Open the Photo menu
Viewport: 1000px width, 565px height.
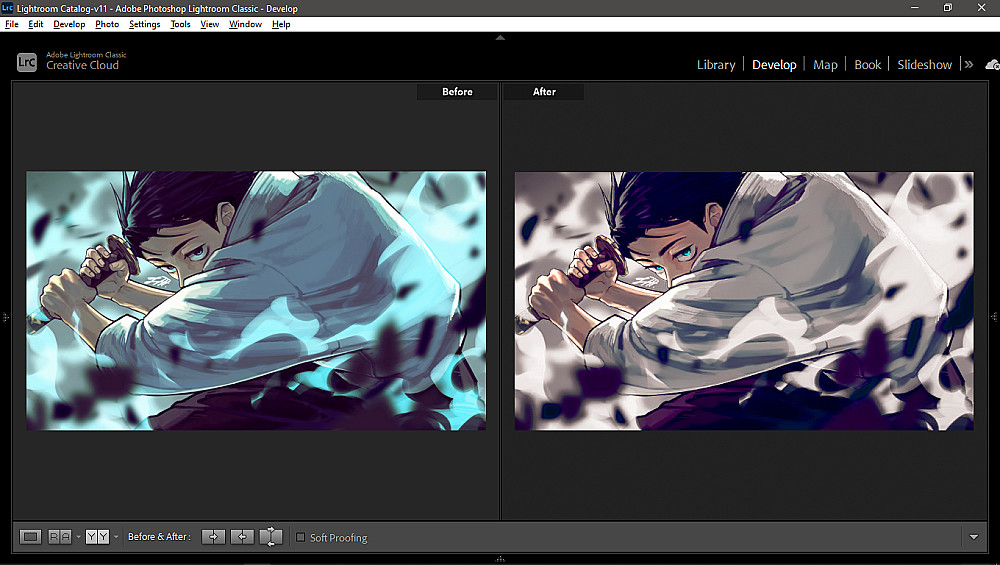(107, 24)
